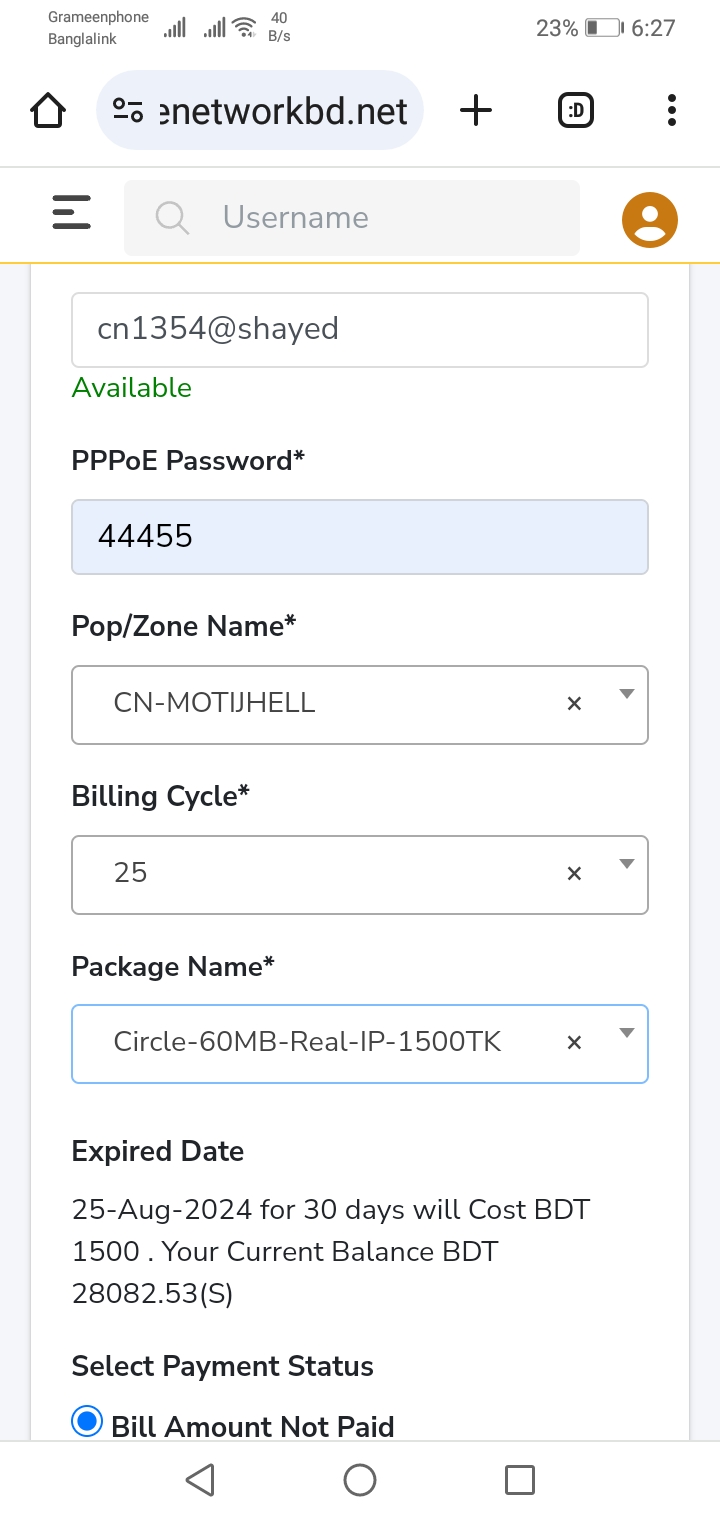Tap the Android back navigation button

pyautogui.click(x=200, y=1480)
